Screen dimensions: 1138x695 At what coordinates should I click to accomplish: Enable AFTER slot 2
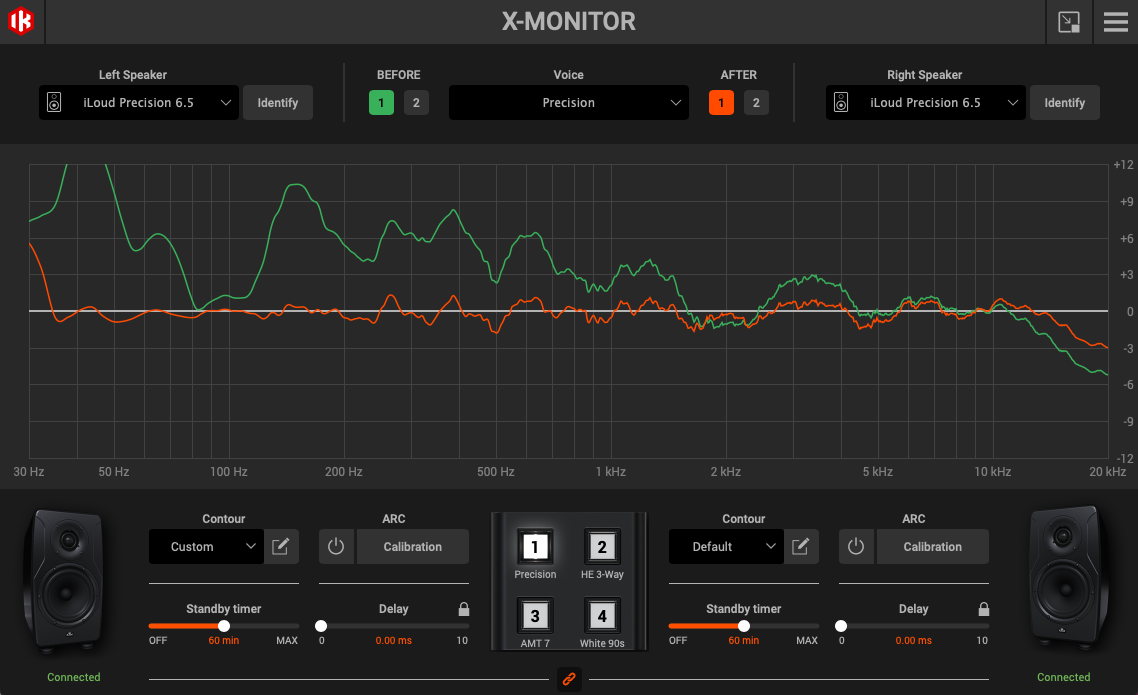[x=756, y=102]
